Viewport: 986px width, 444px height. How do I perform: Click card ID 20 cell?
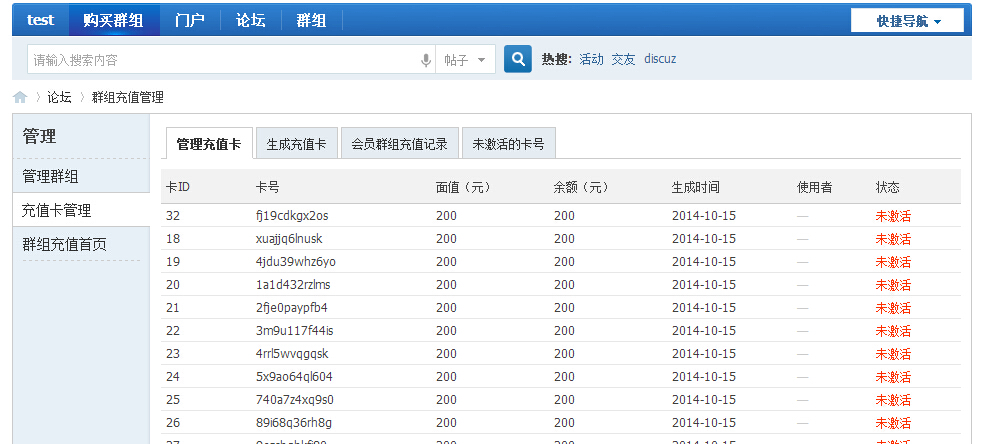point(173,285)
